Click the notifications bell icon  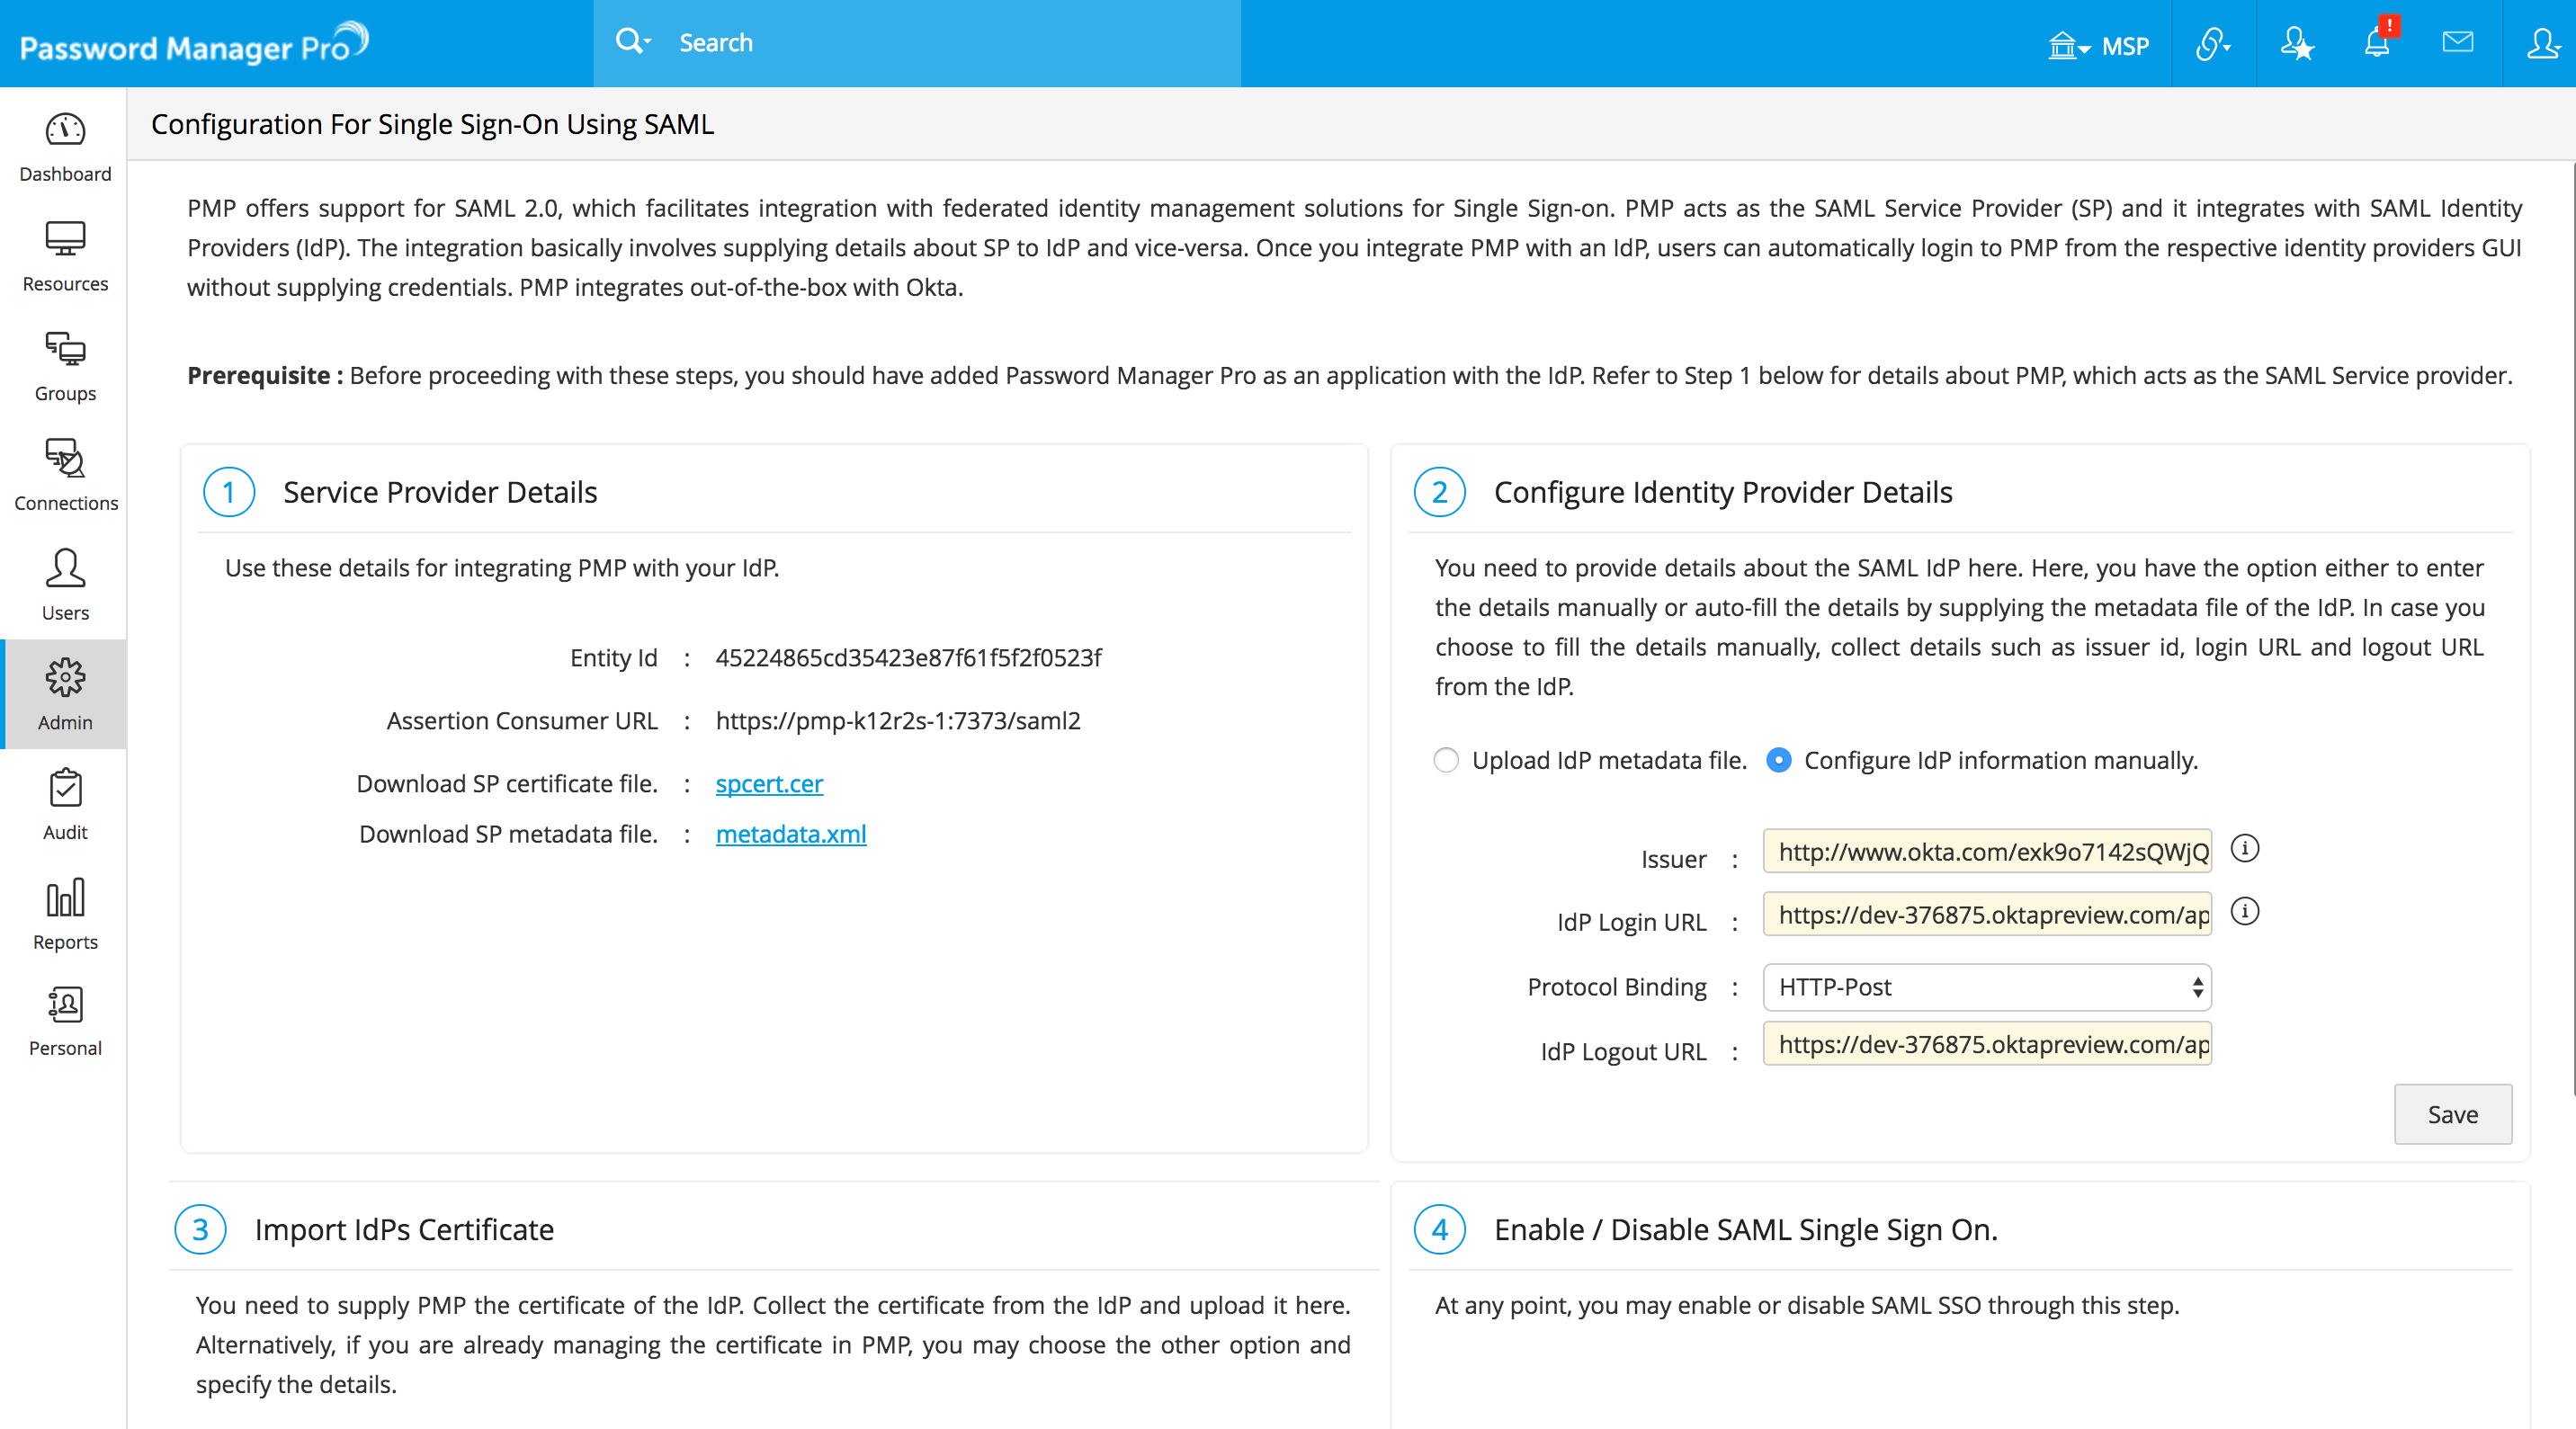[x=2377, y=43]
